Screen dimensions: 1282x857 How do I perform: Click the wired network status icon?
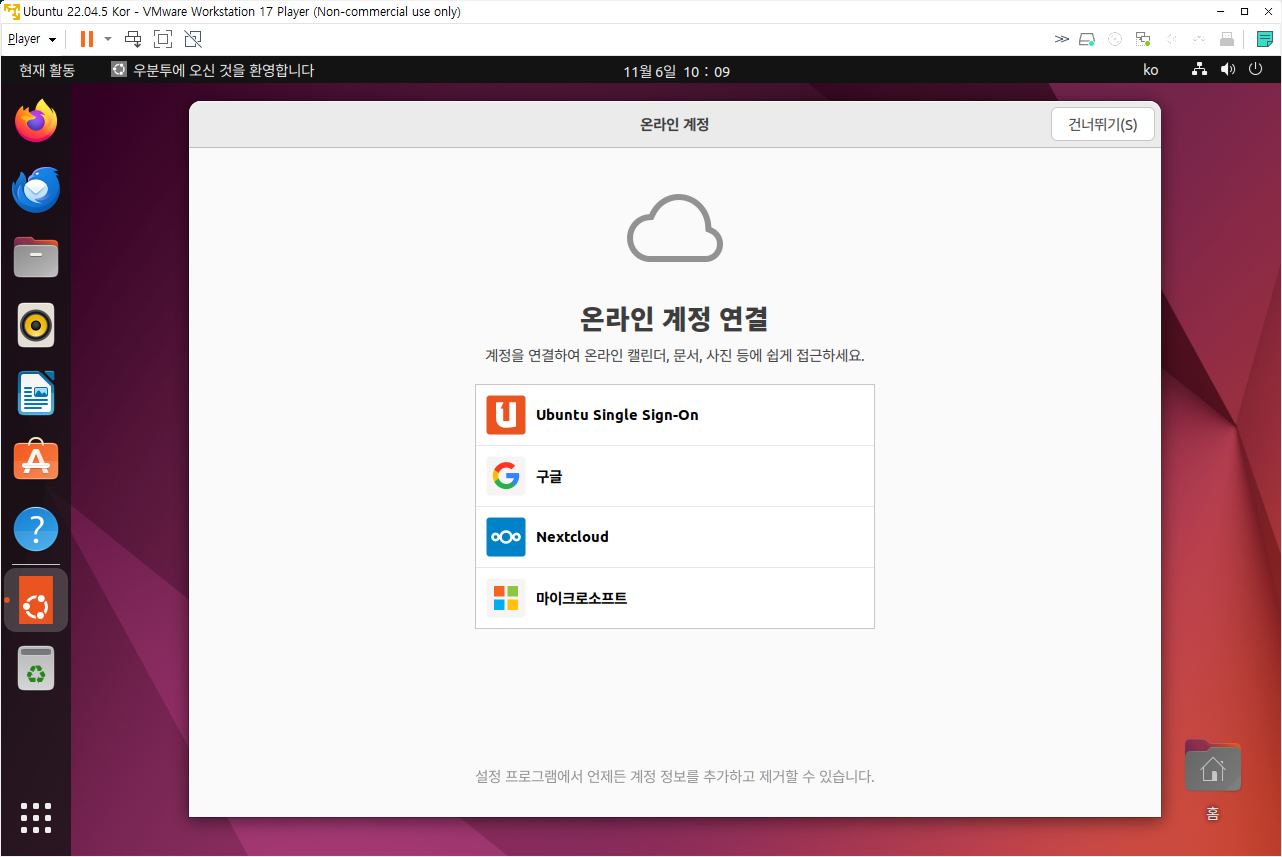1200,70
